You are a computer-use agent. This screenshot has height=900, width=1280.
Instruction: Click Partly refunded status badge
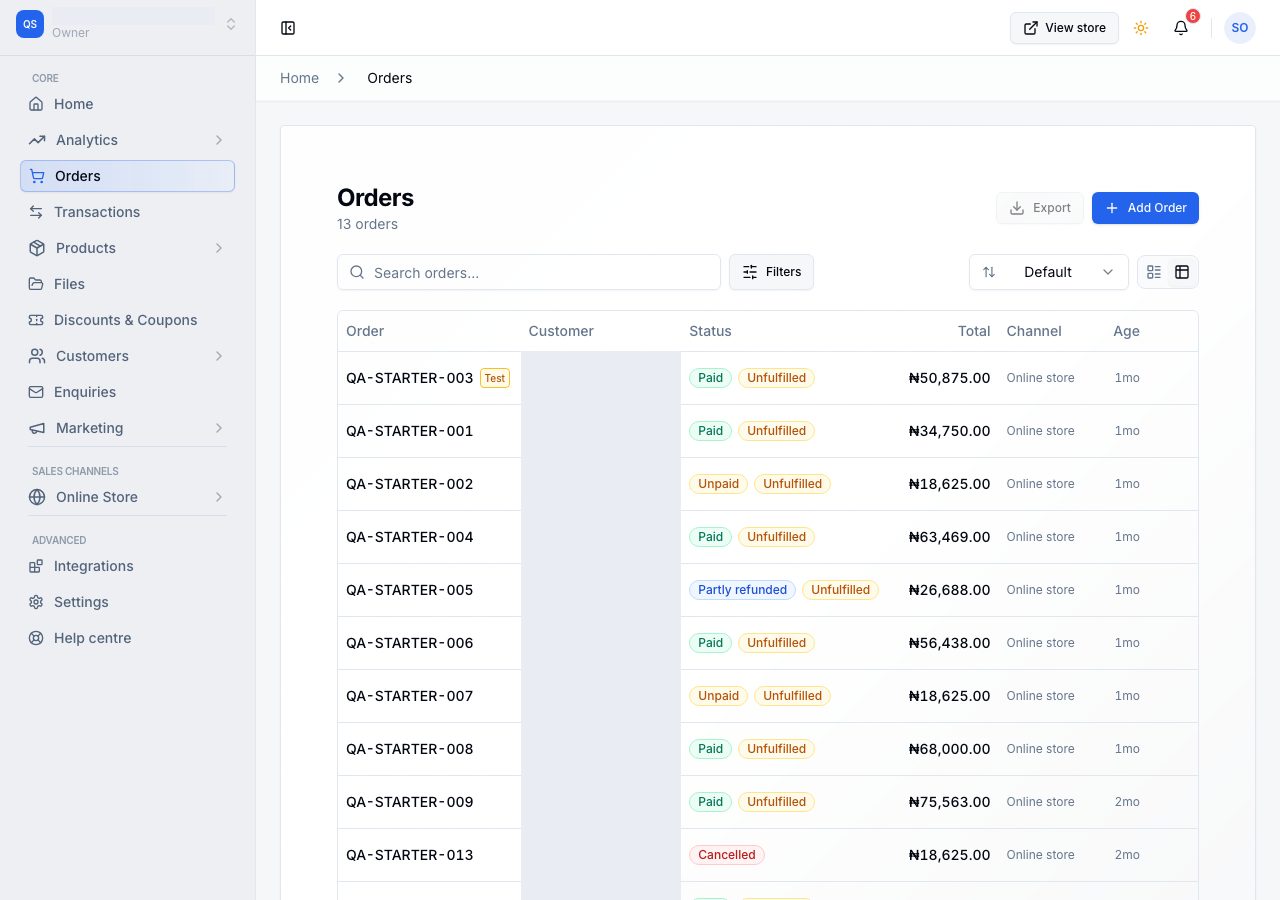(x=742, y=590)
